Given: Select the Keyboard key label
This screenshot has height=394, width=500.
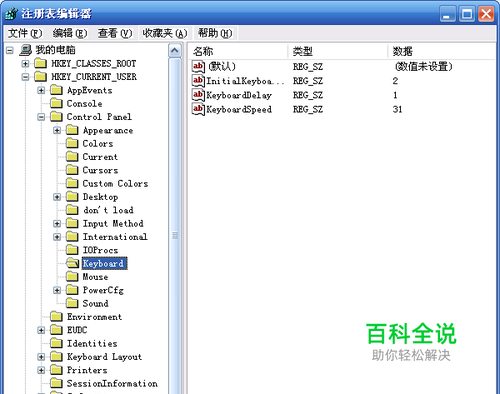Looking at the screenshot, I should click(x=104, y=263).
